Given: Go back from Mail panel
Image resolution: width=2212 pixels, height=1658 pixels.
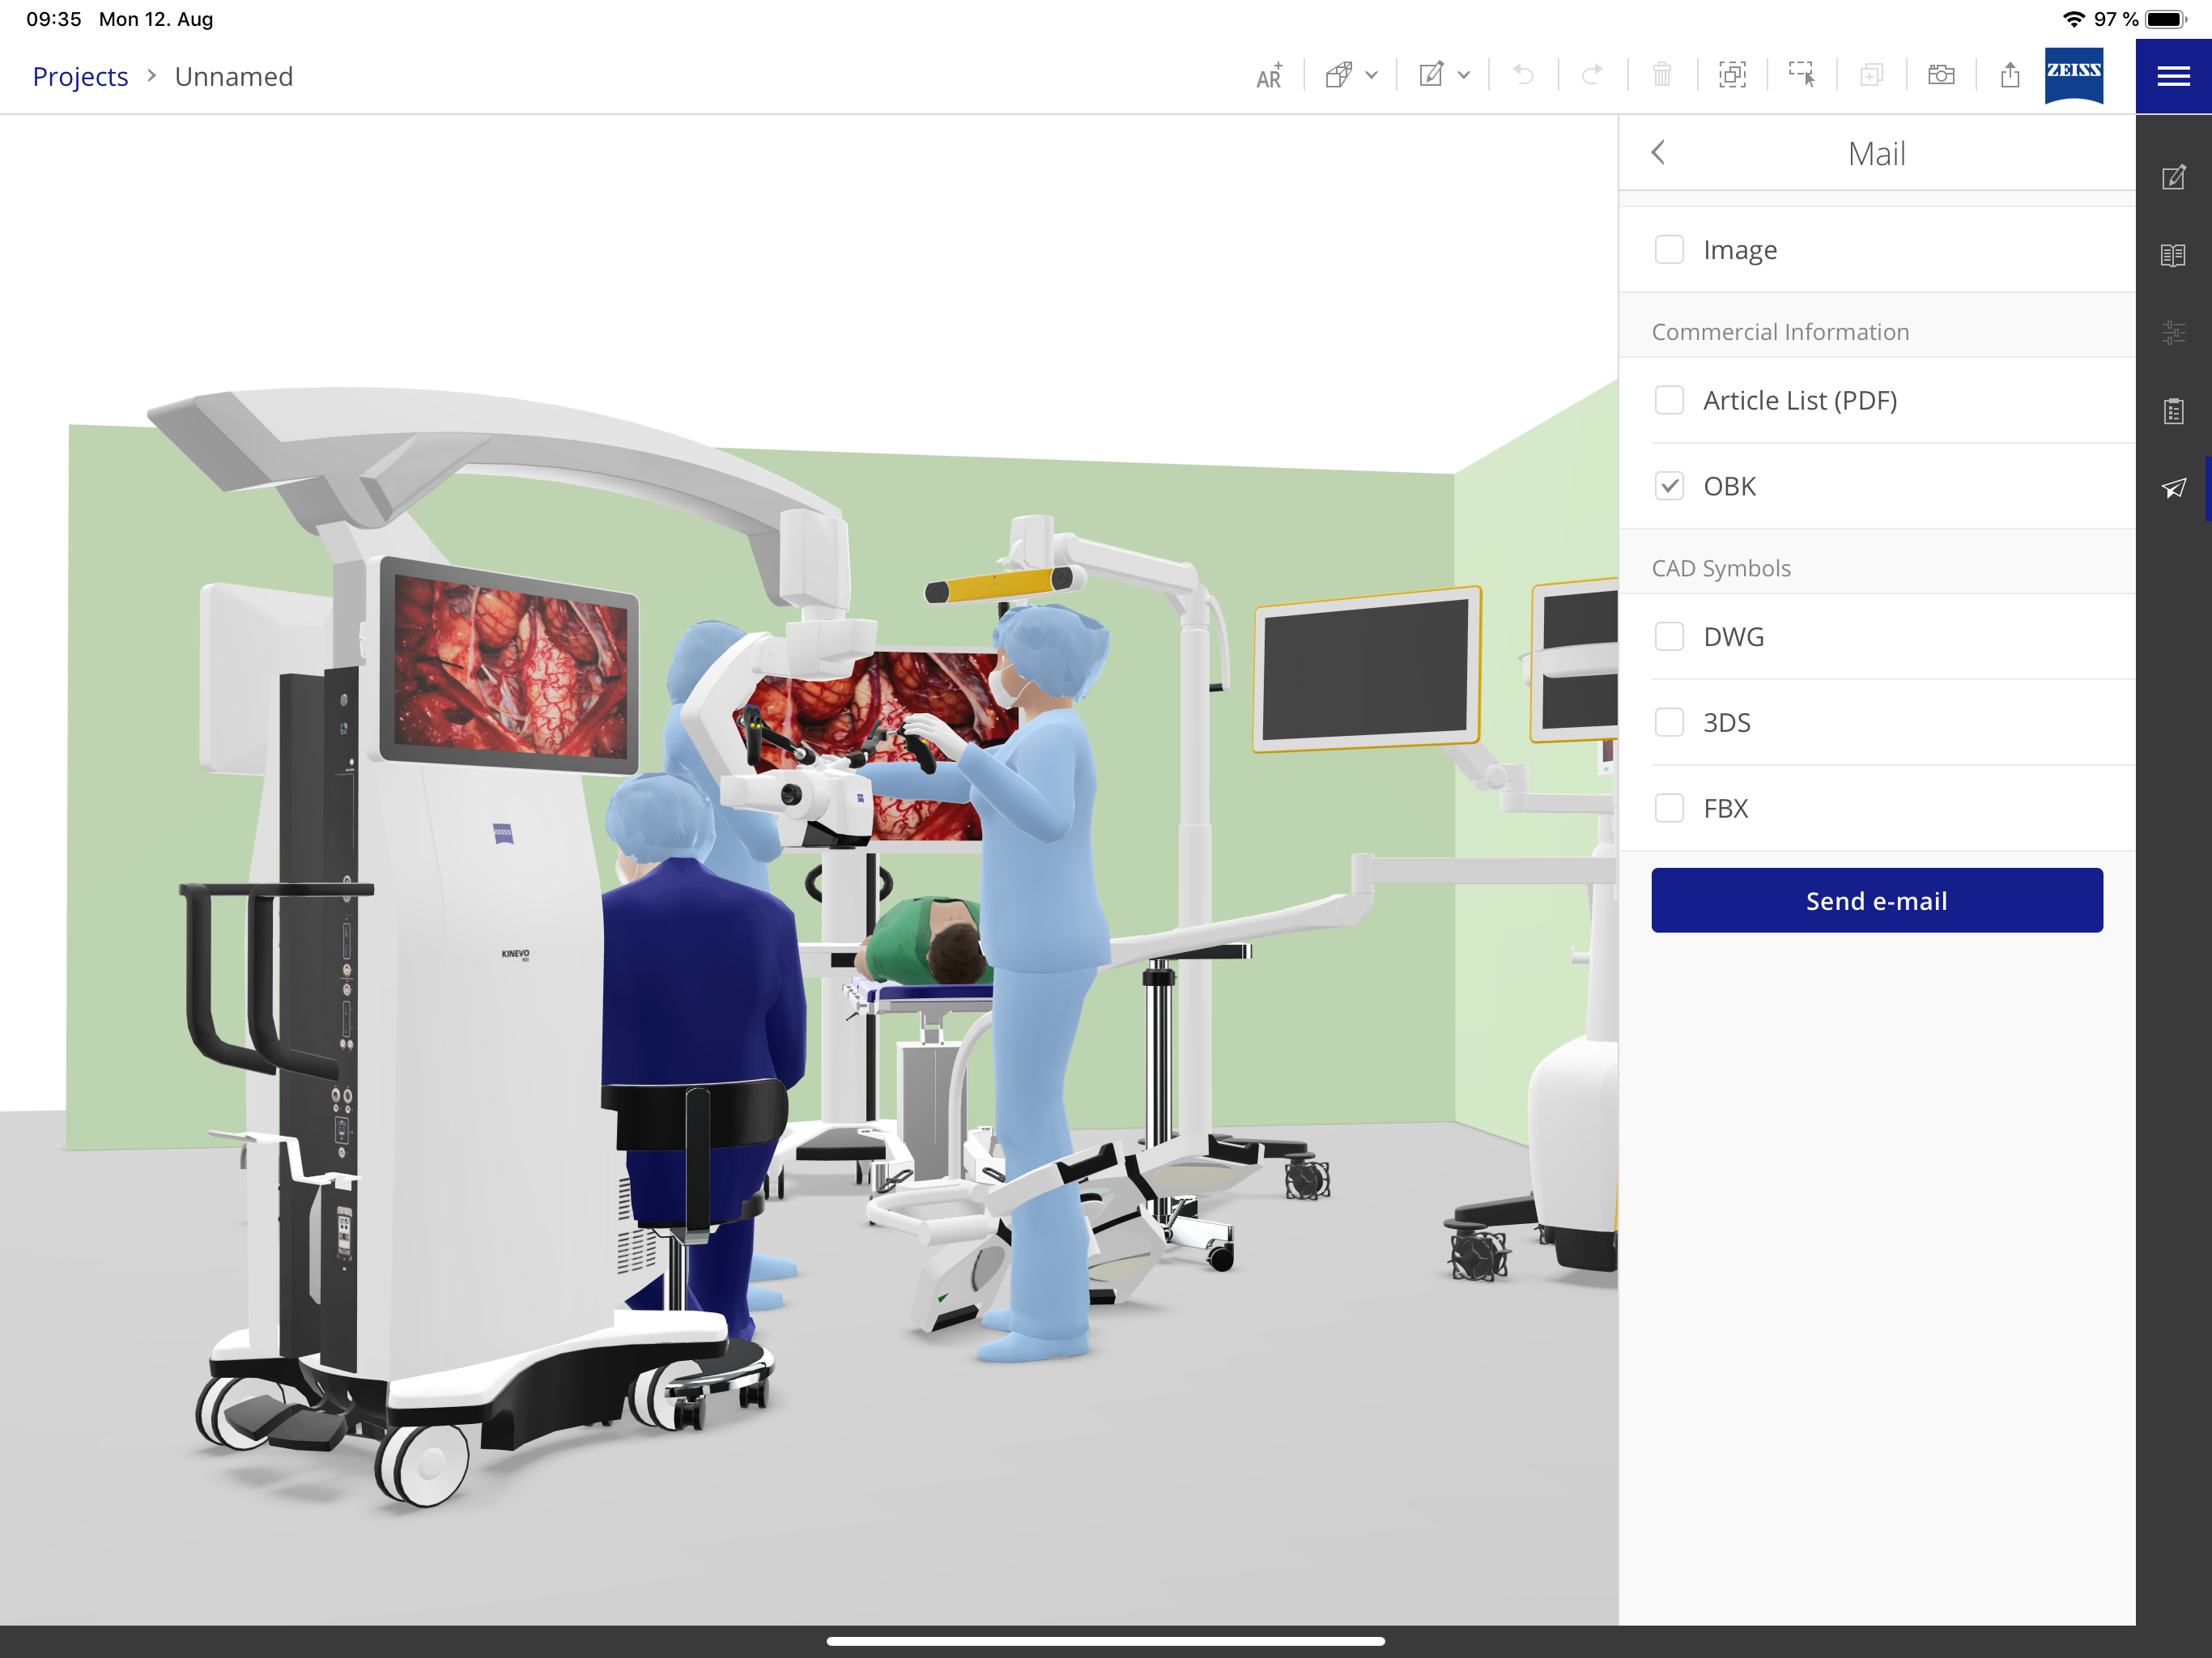Looking at the screenshot, I should (1659, 153).
